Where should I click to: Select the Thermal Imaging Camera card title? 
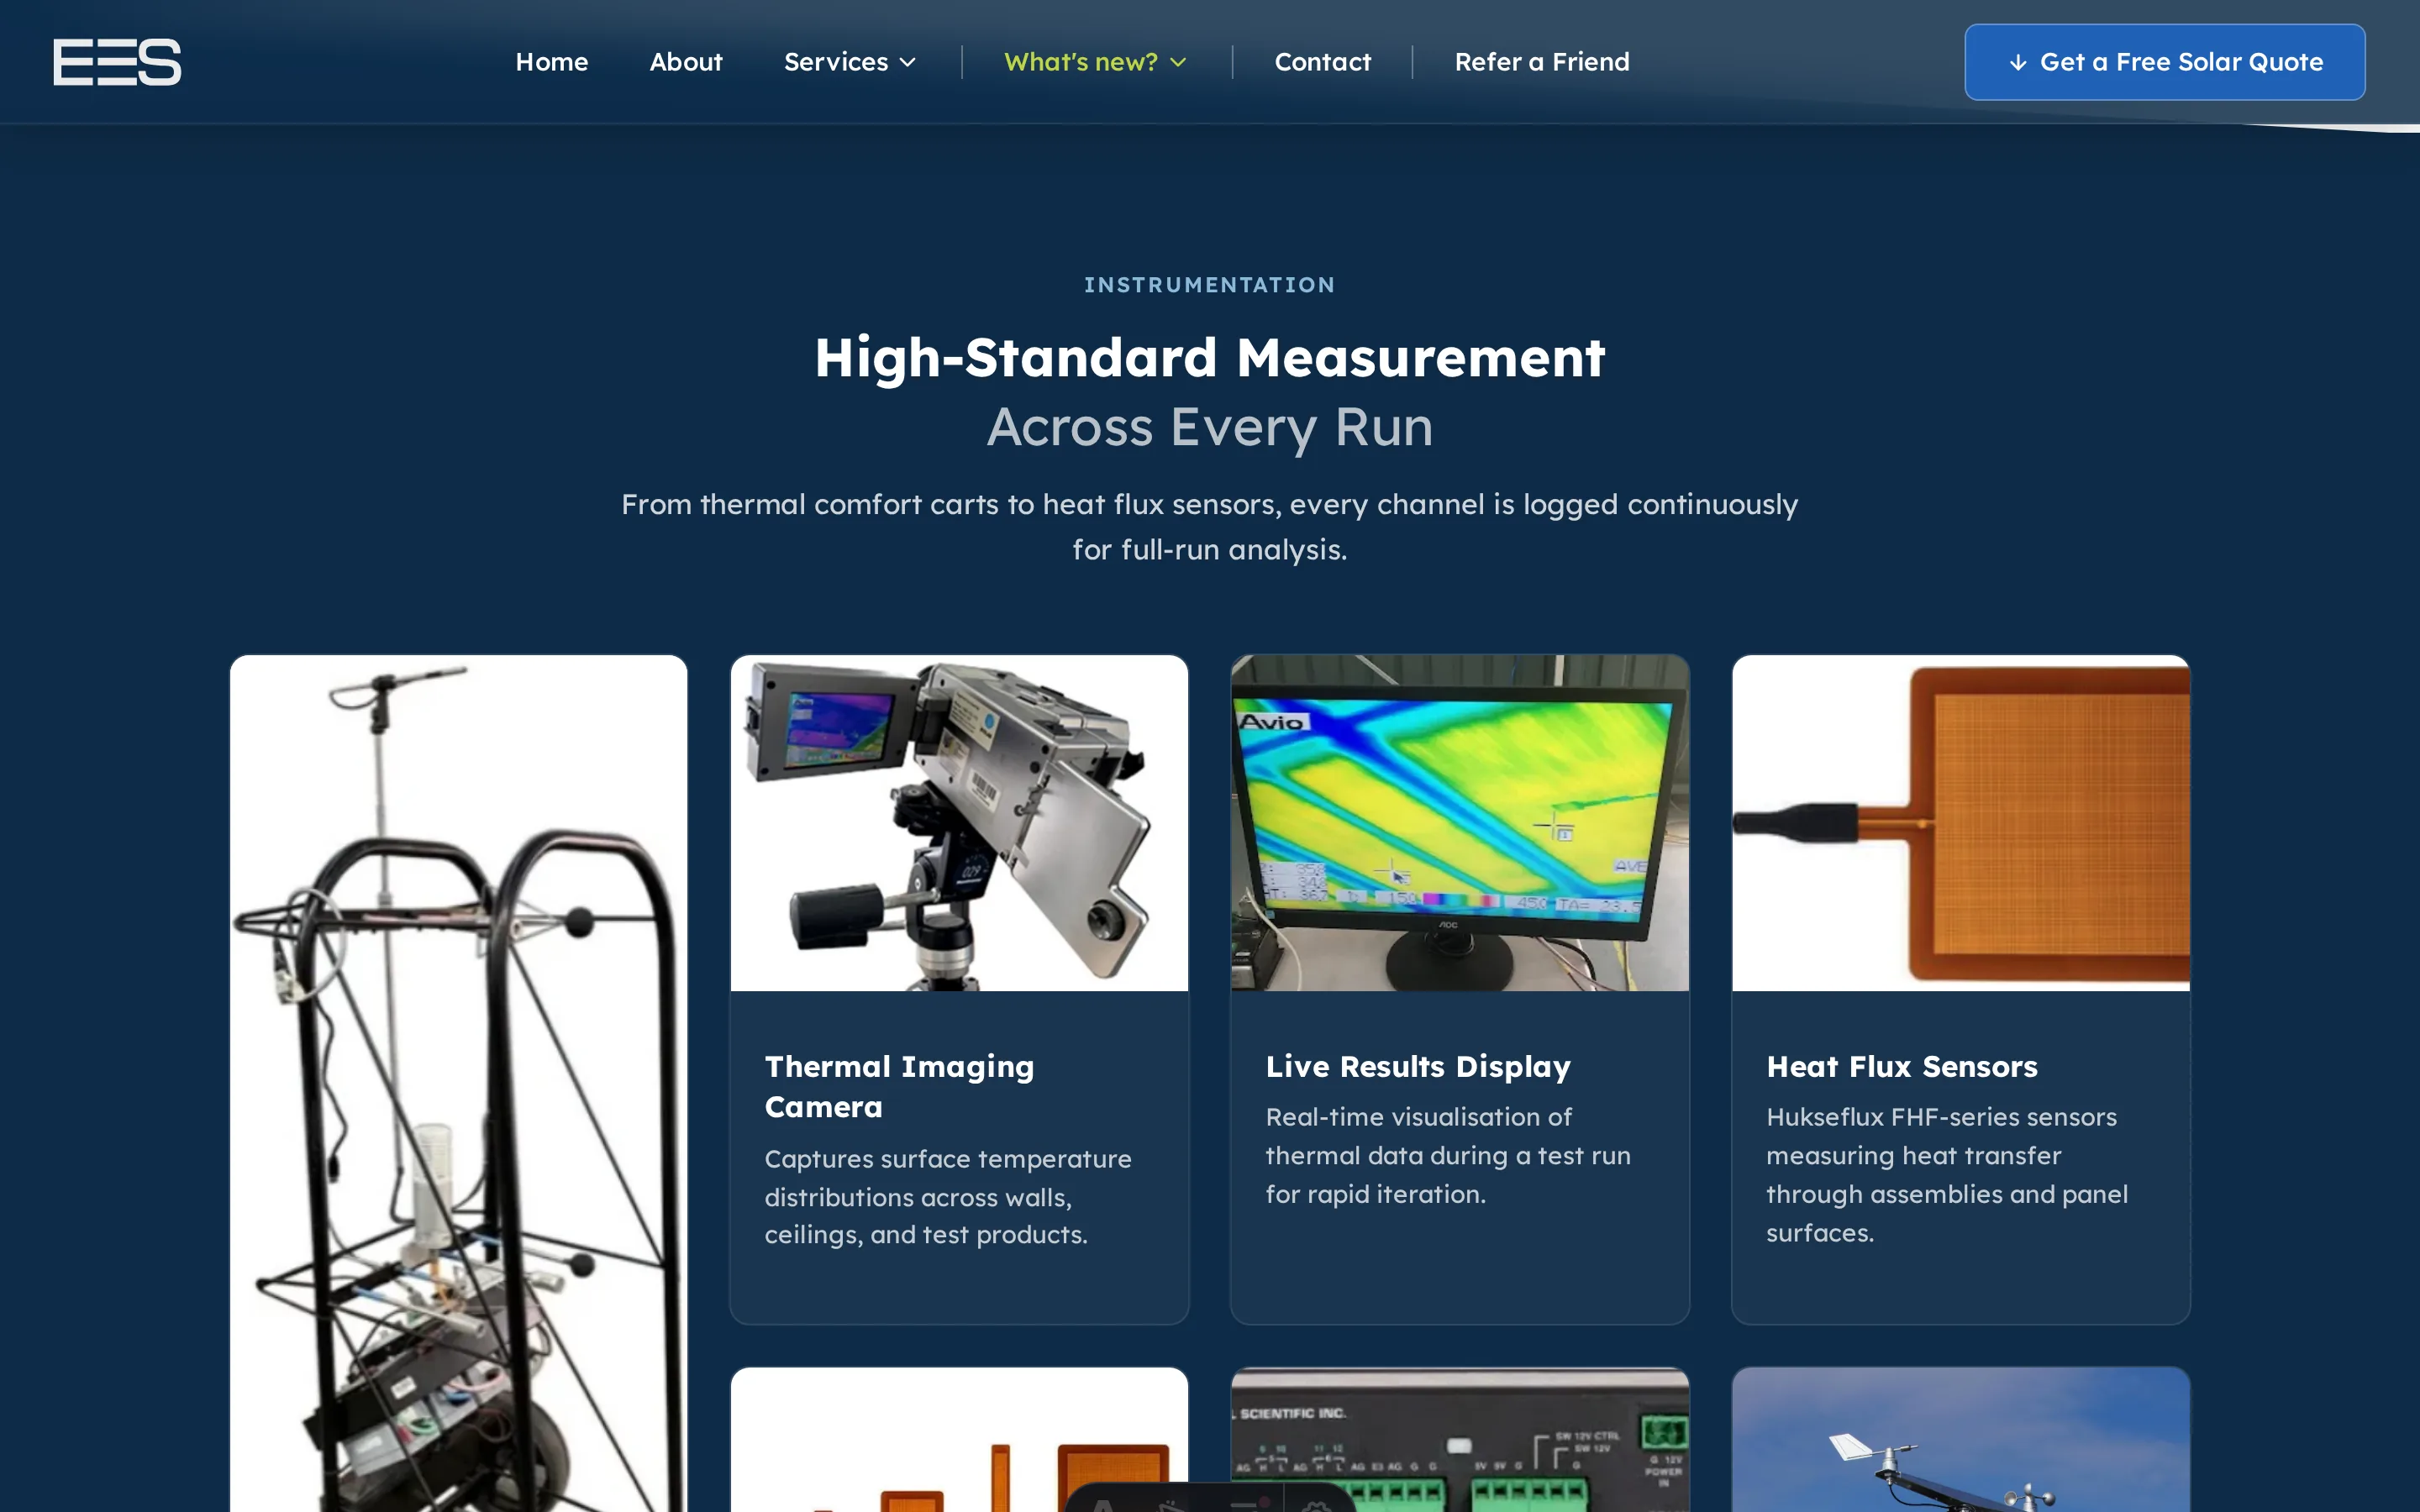tap(899, 1086)
